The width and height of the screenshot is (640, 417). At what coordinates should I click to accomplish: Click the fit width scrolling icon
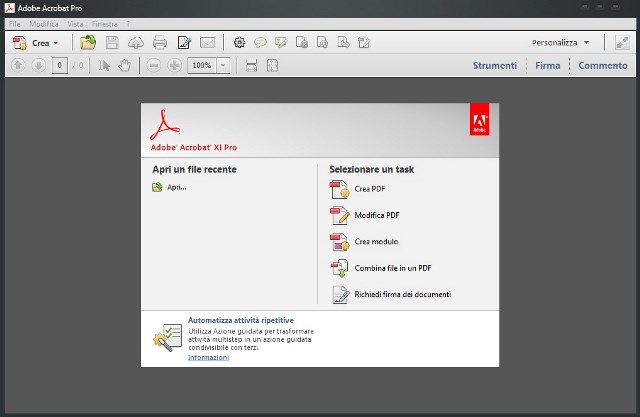click(251, 65)
